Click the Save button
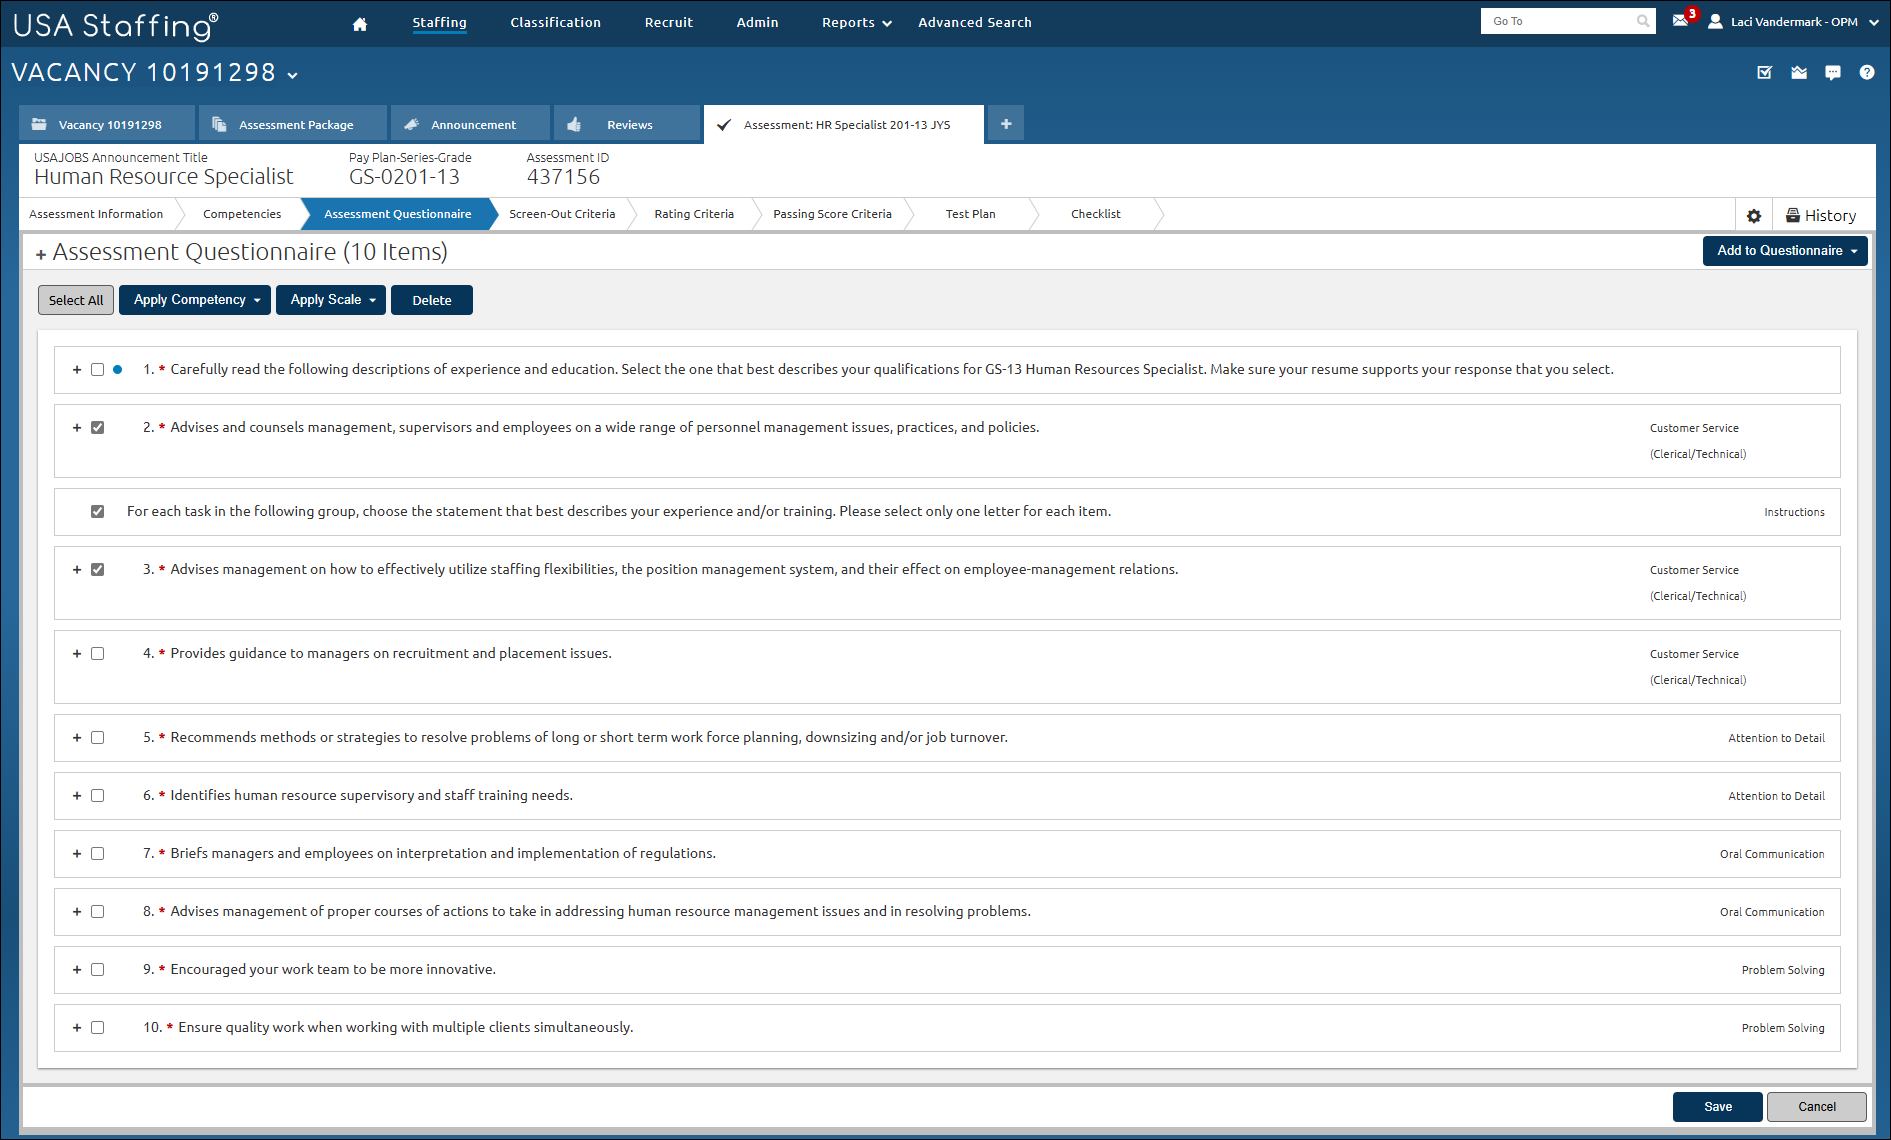The width and height of the screenshot is (1891, 1140). pyautogui.click(x=1718, y=1107)
